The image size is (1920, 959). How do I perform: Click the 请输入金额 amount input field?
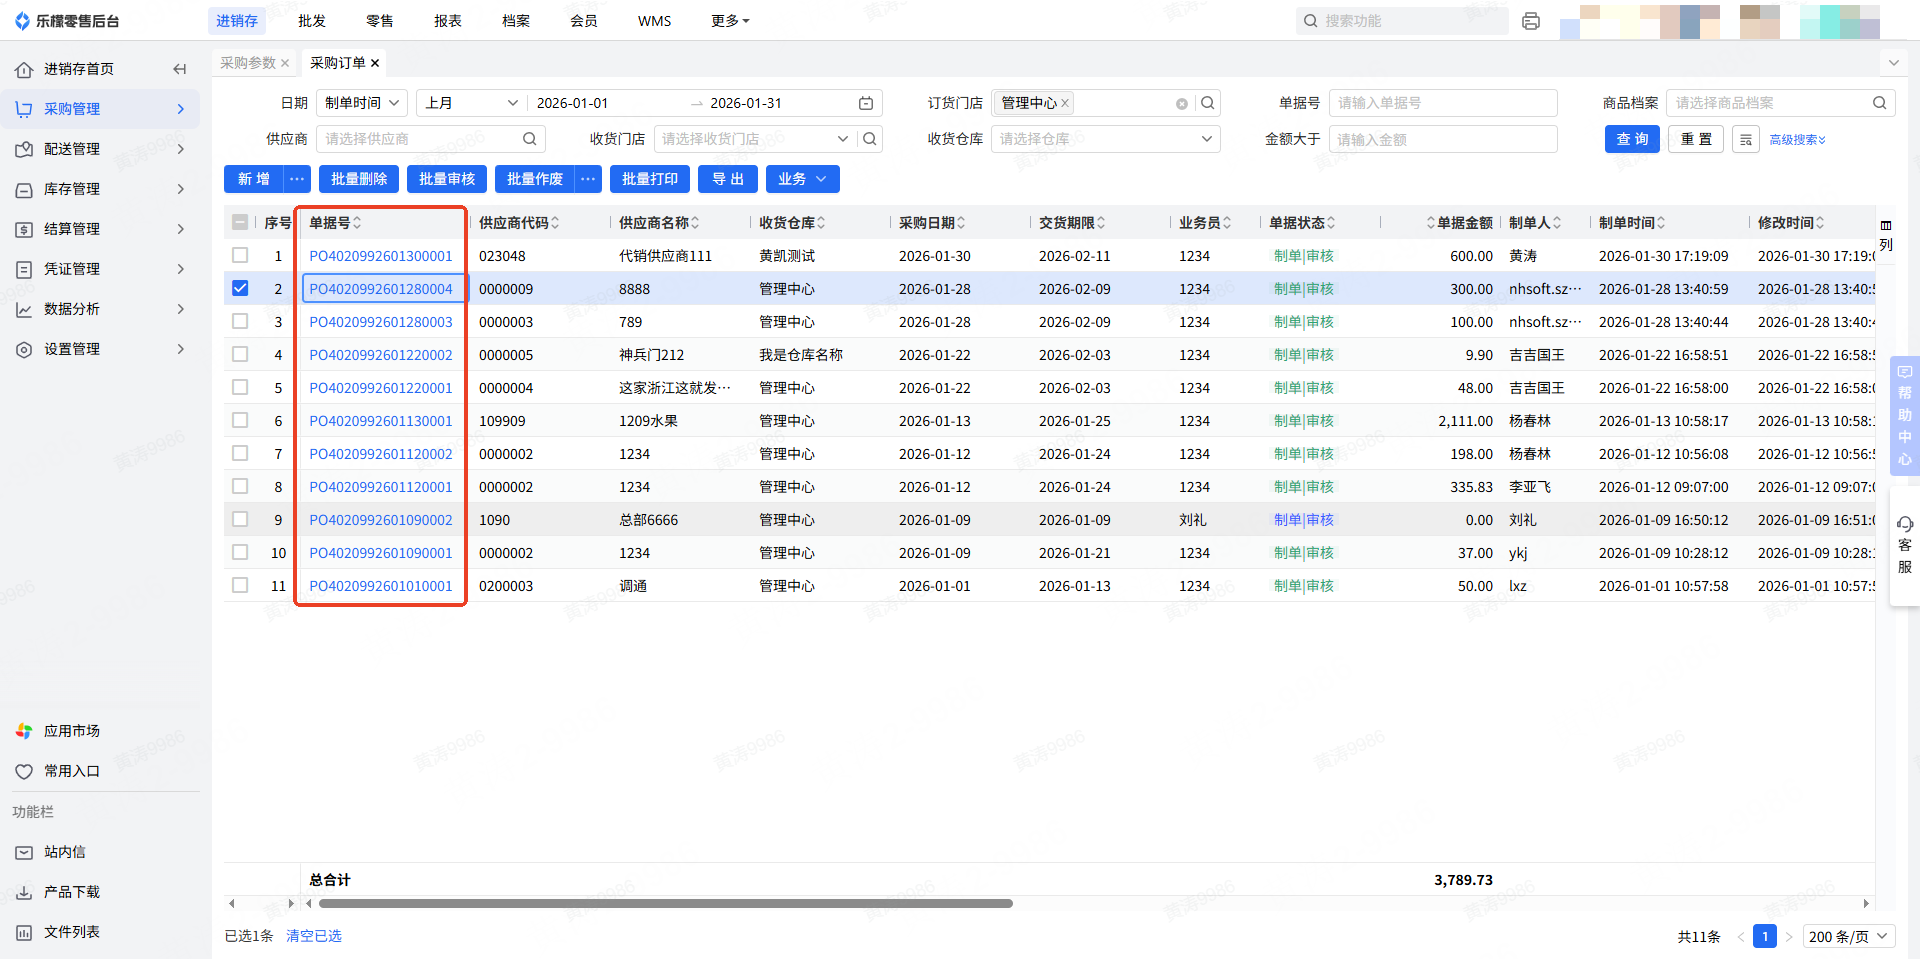pos(1442,139)
